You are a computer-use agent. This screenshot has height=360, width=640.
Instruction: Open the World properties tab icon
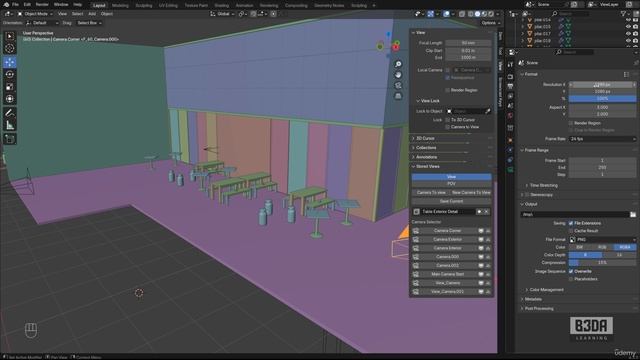(510, 116)
